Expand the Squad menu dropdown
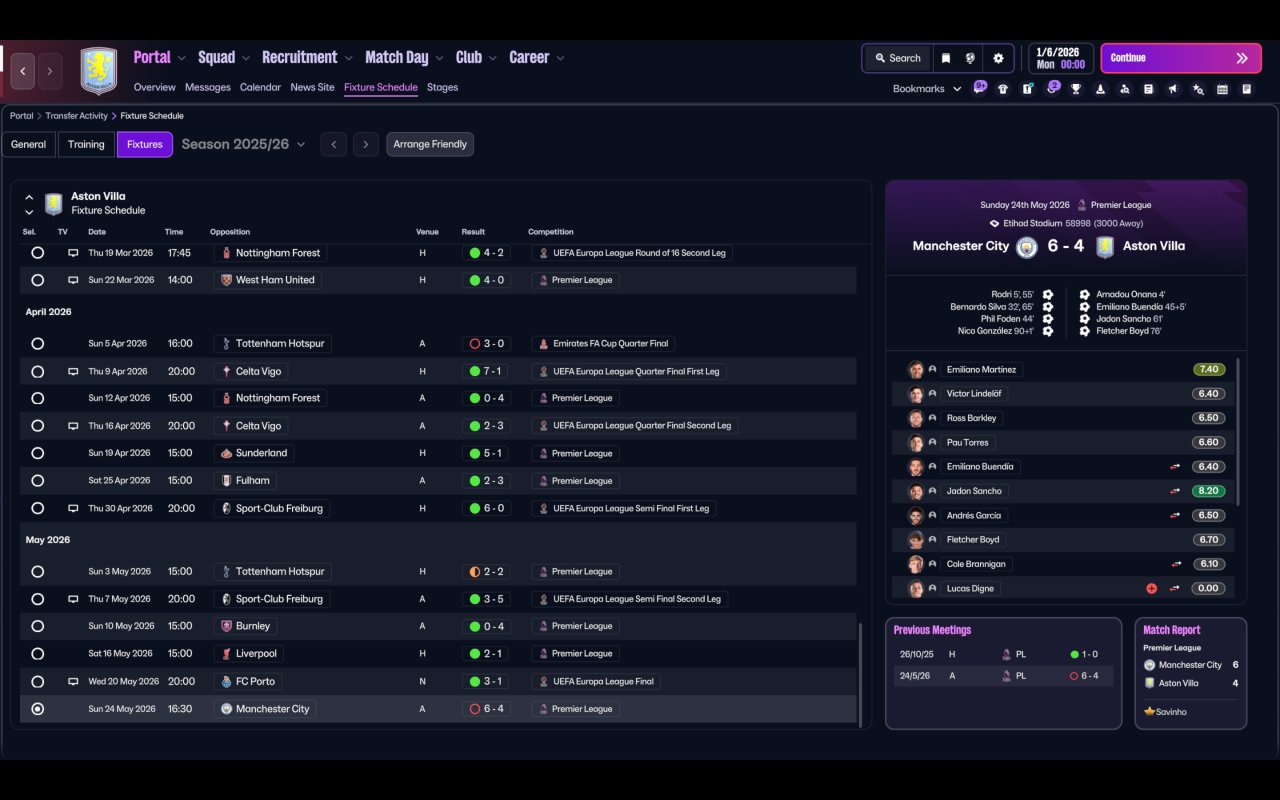 (246, 58)
